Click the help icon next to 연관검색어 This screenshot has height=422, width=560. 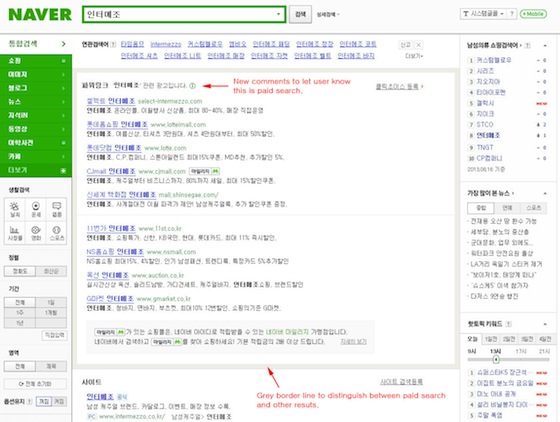tap(113, 44)
